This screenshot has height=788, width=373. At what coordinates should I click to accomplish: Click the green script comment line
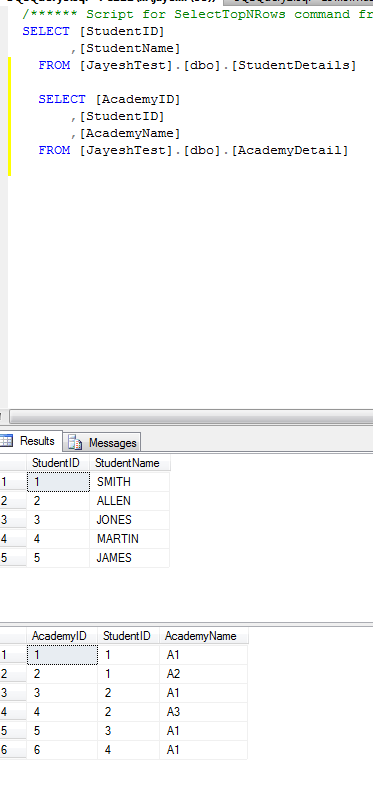click(197, 14)
